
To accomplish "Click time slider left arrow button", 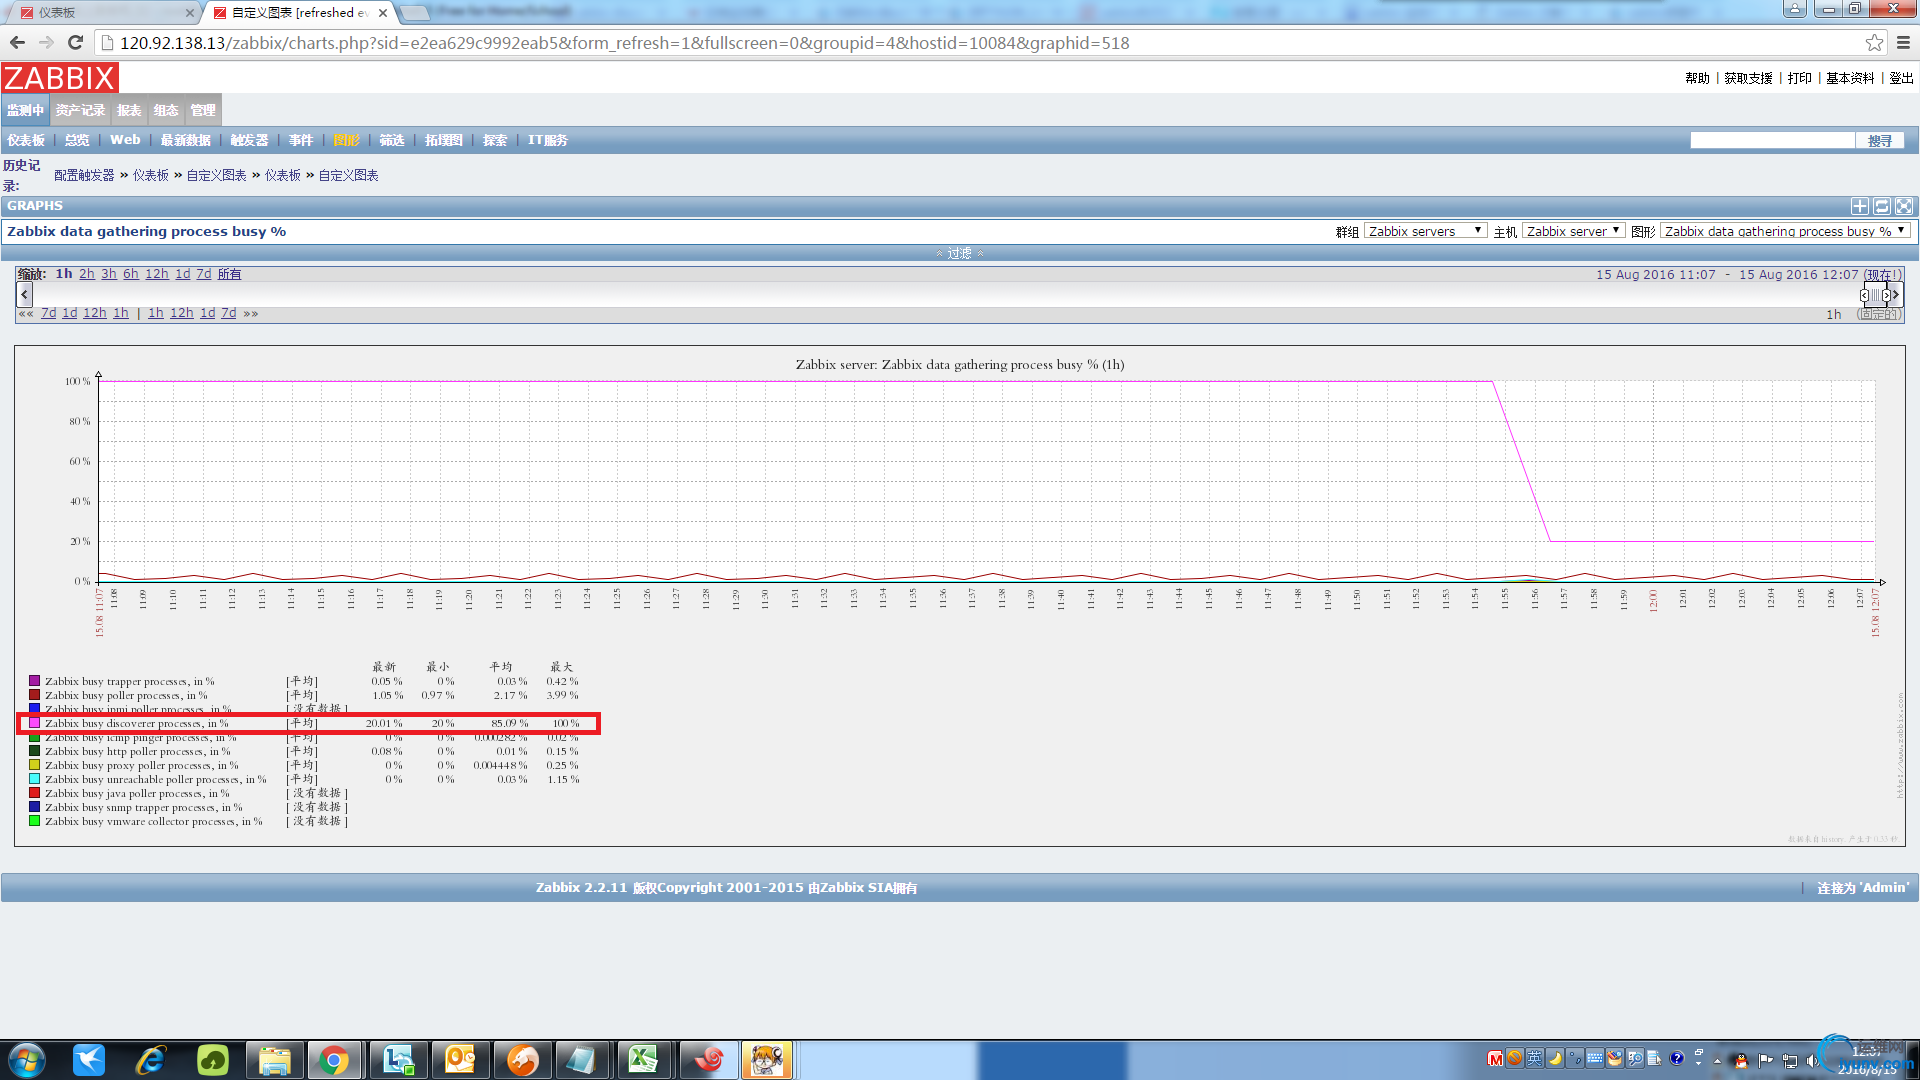I will (25, 294).
